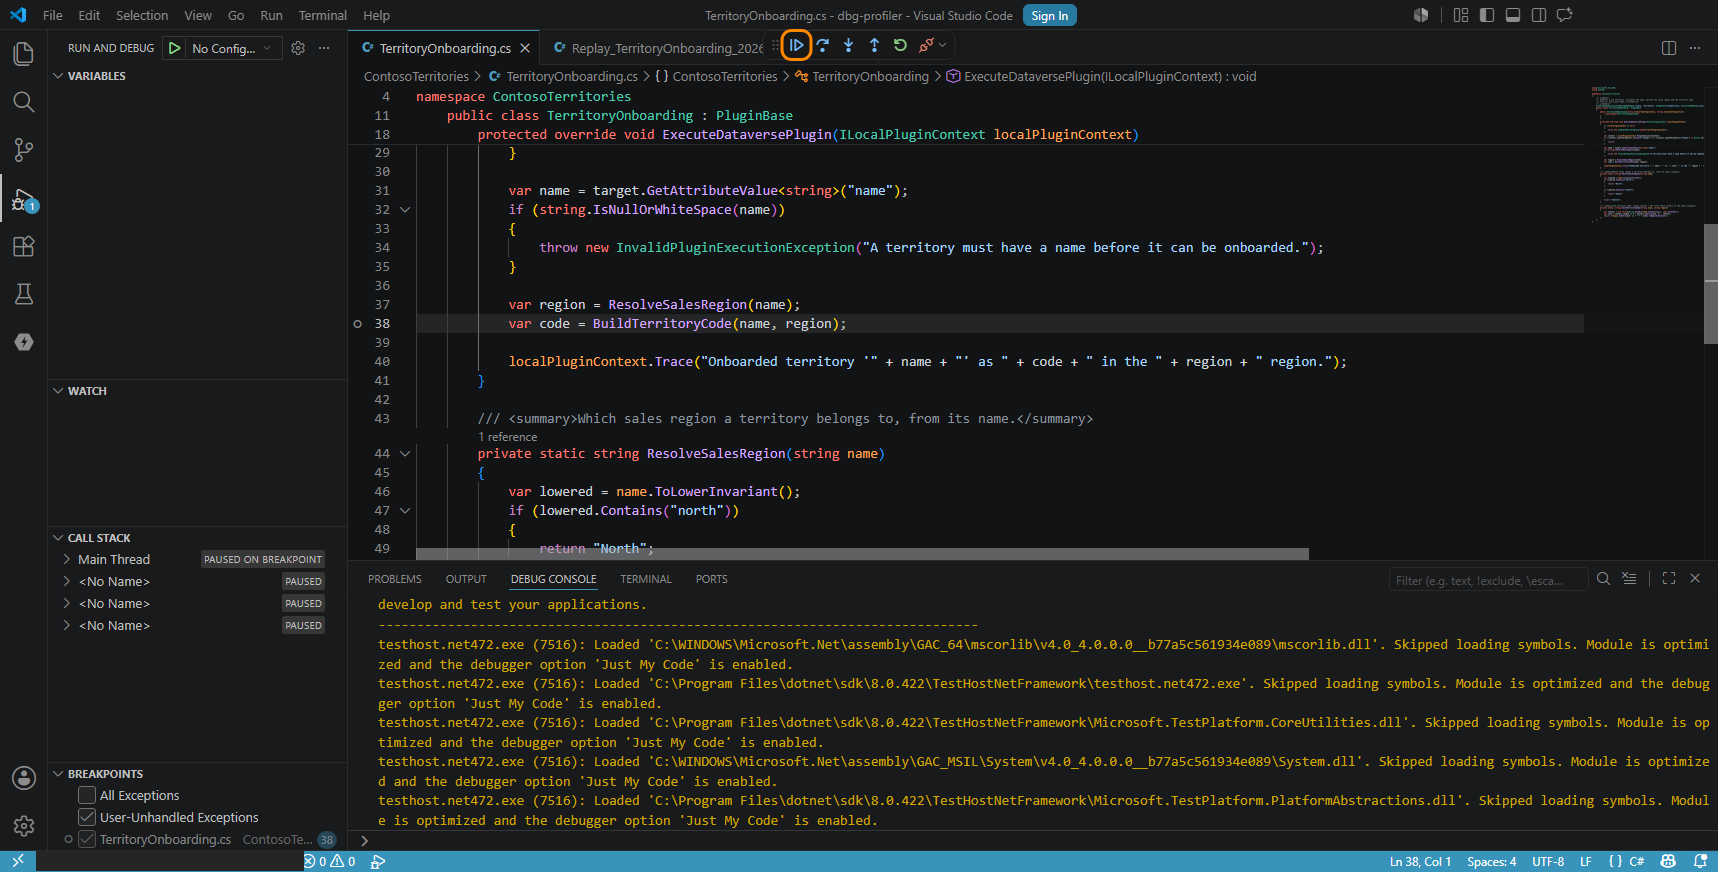Screen dimensions: 1718x872
Task: Continue debugging with the Continue button
Action: click(796, 45)
